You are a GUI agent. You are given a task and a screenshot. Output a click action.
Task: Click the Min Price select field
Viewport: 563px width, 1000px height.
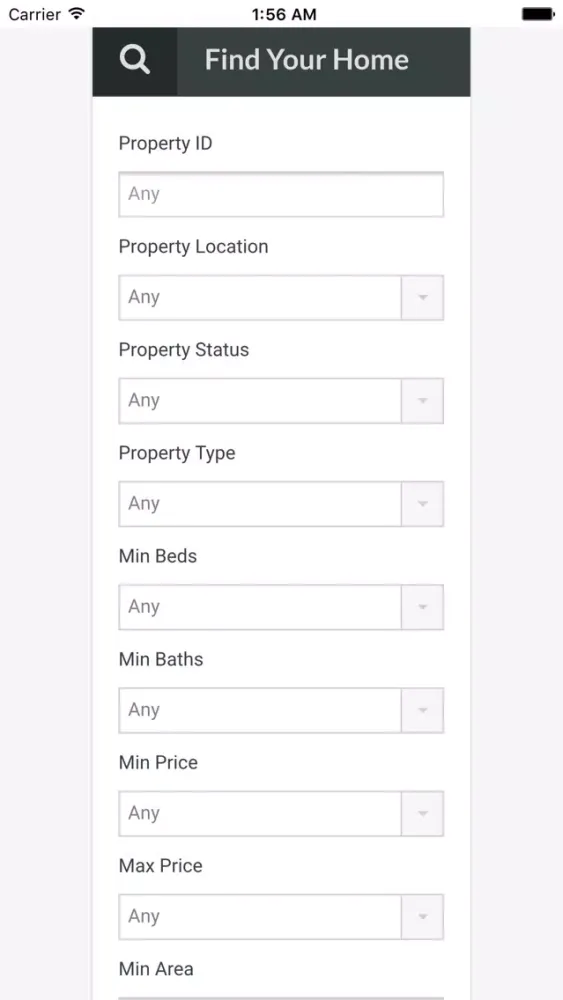[281, 814]
